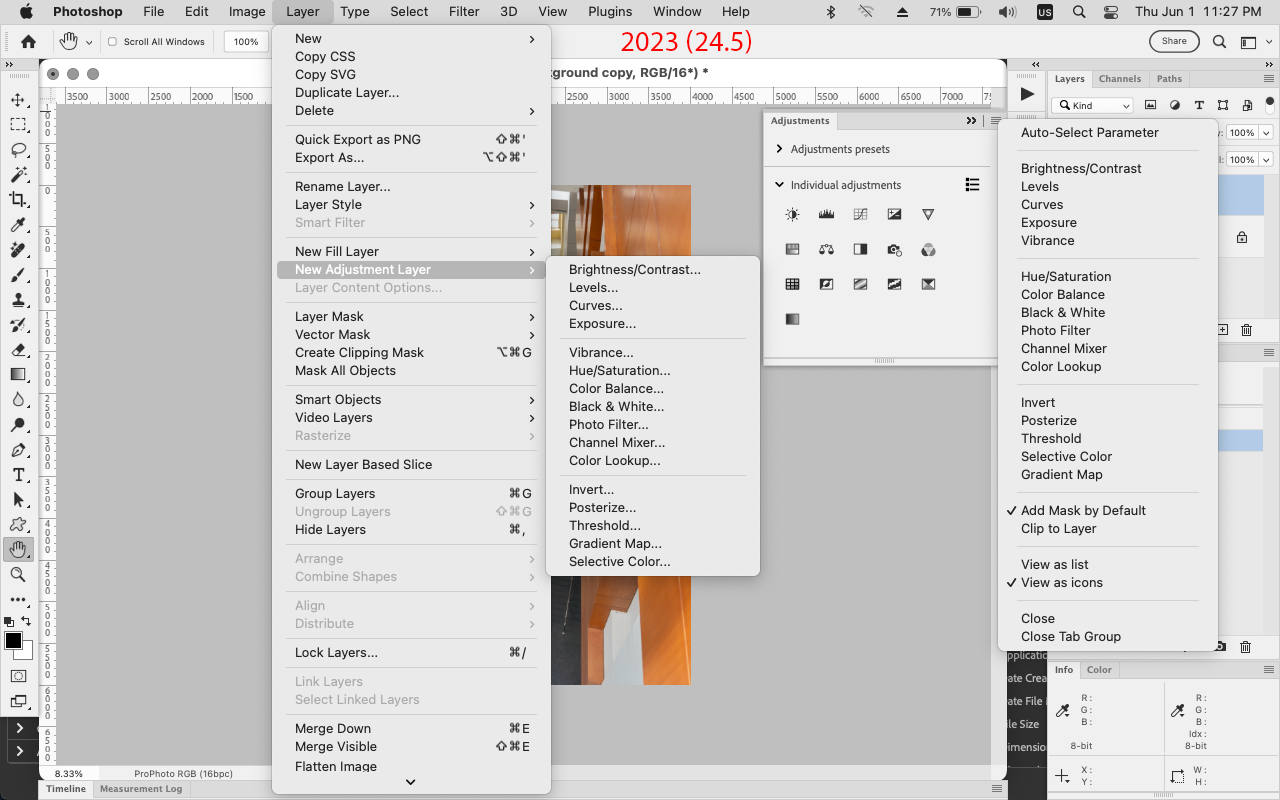Click the Share button
Screen dimensions: 1280x800
[1174, 41]
